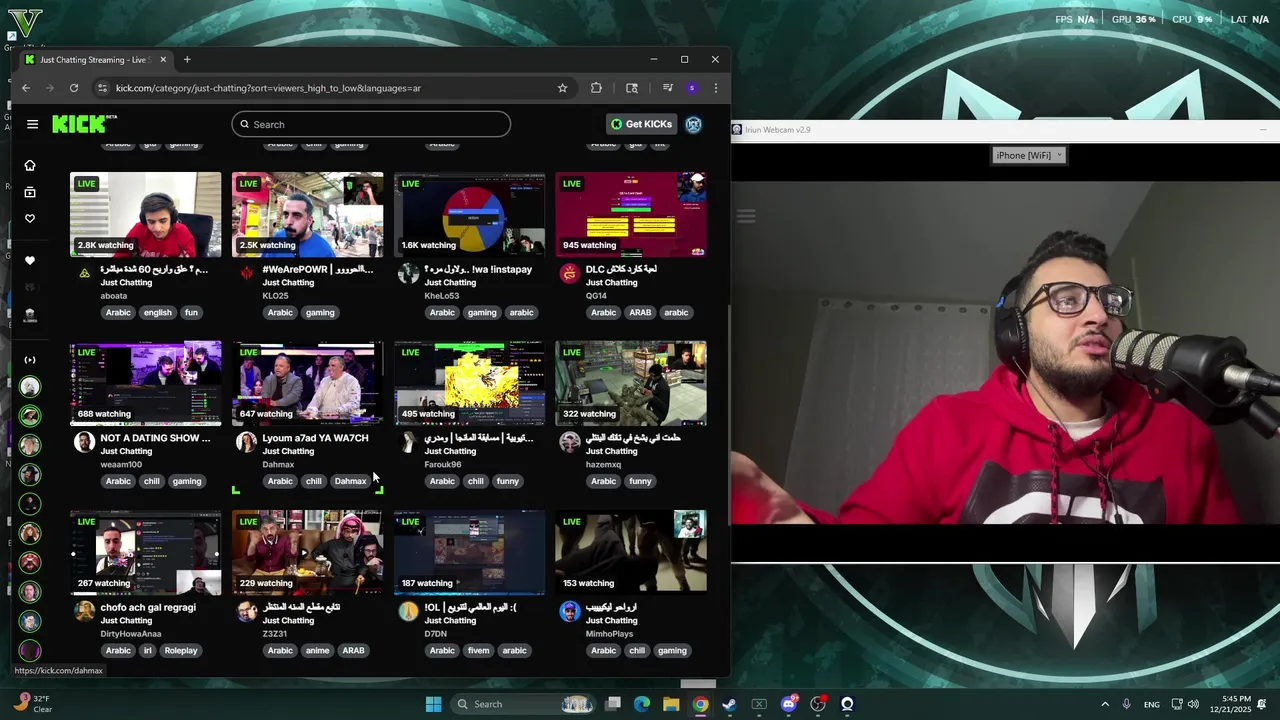Click the Get KICKs button

coord(642,124)
